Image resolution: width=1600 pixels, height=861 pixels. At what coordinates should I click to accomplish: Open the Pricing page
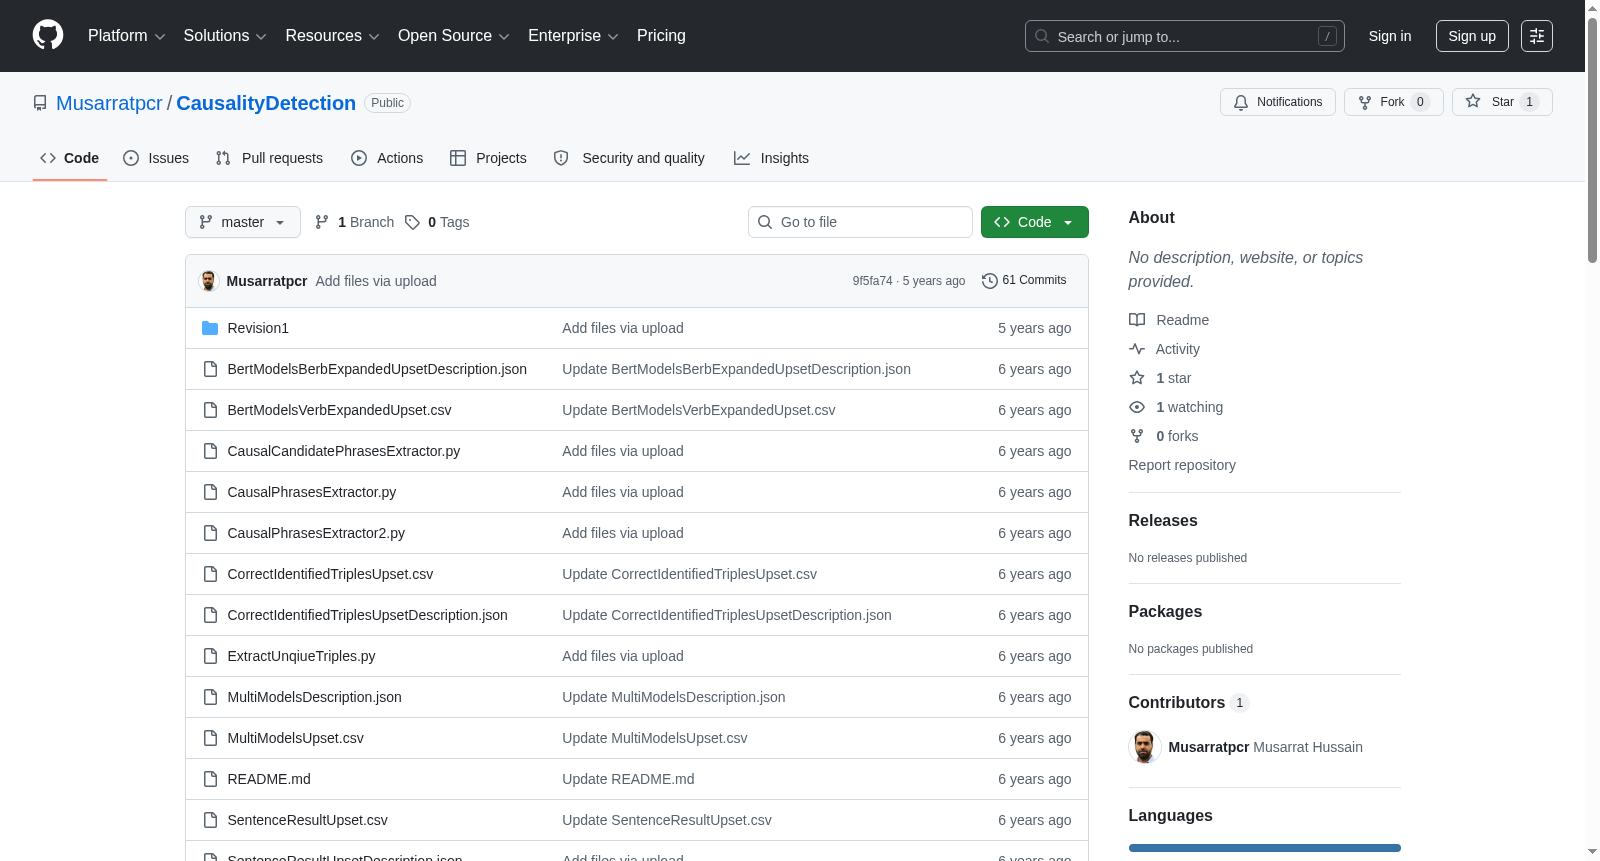click(x=661, y=36)
